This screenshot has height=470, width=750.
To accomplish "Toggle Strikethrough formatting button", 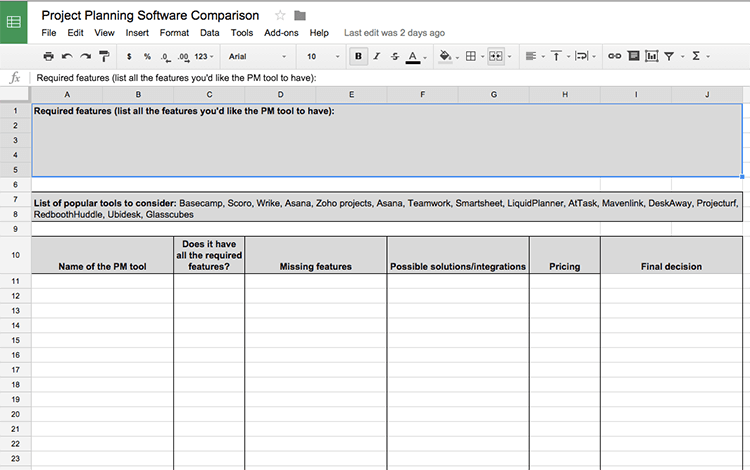I will 395,56.
